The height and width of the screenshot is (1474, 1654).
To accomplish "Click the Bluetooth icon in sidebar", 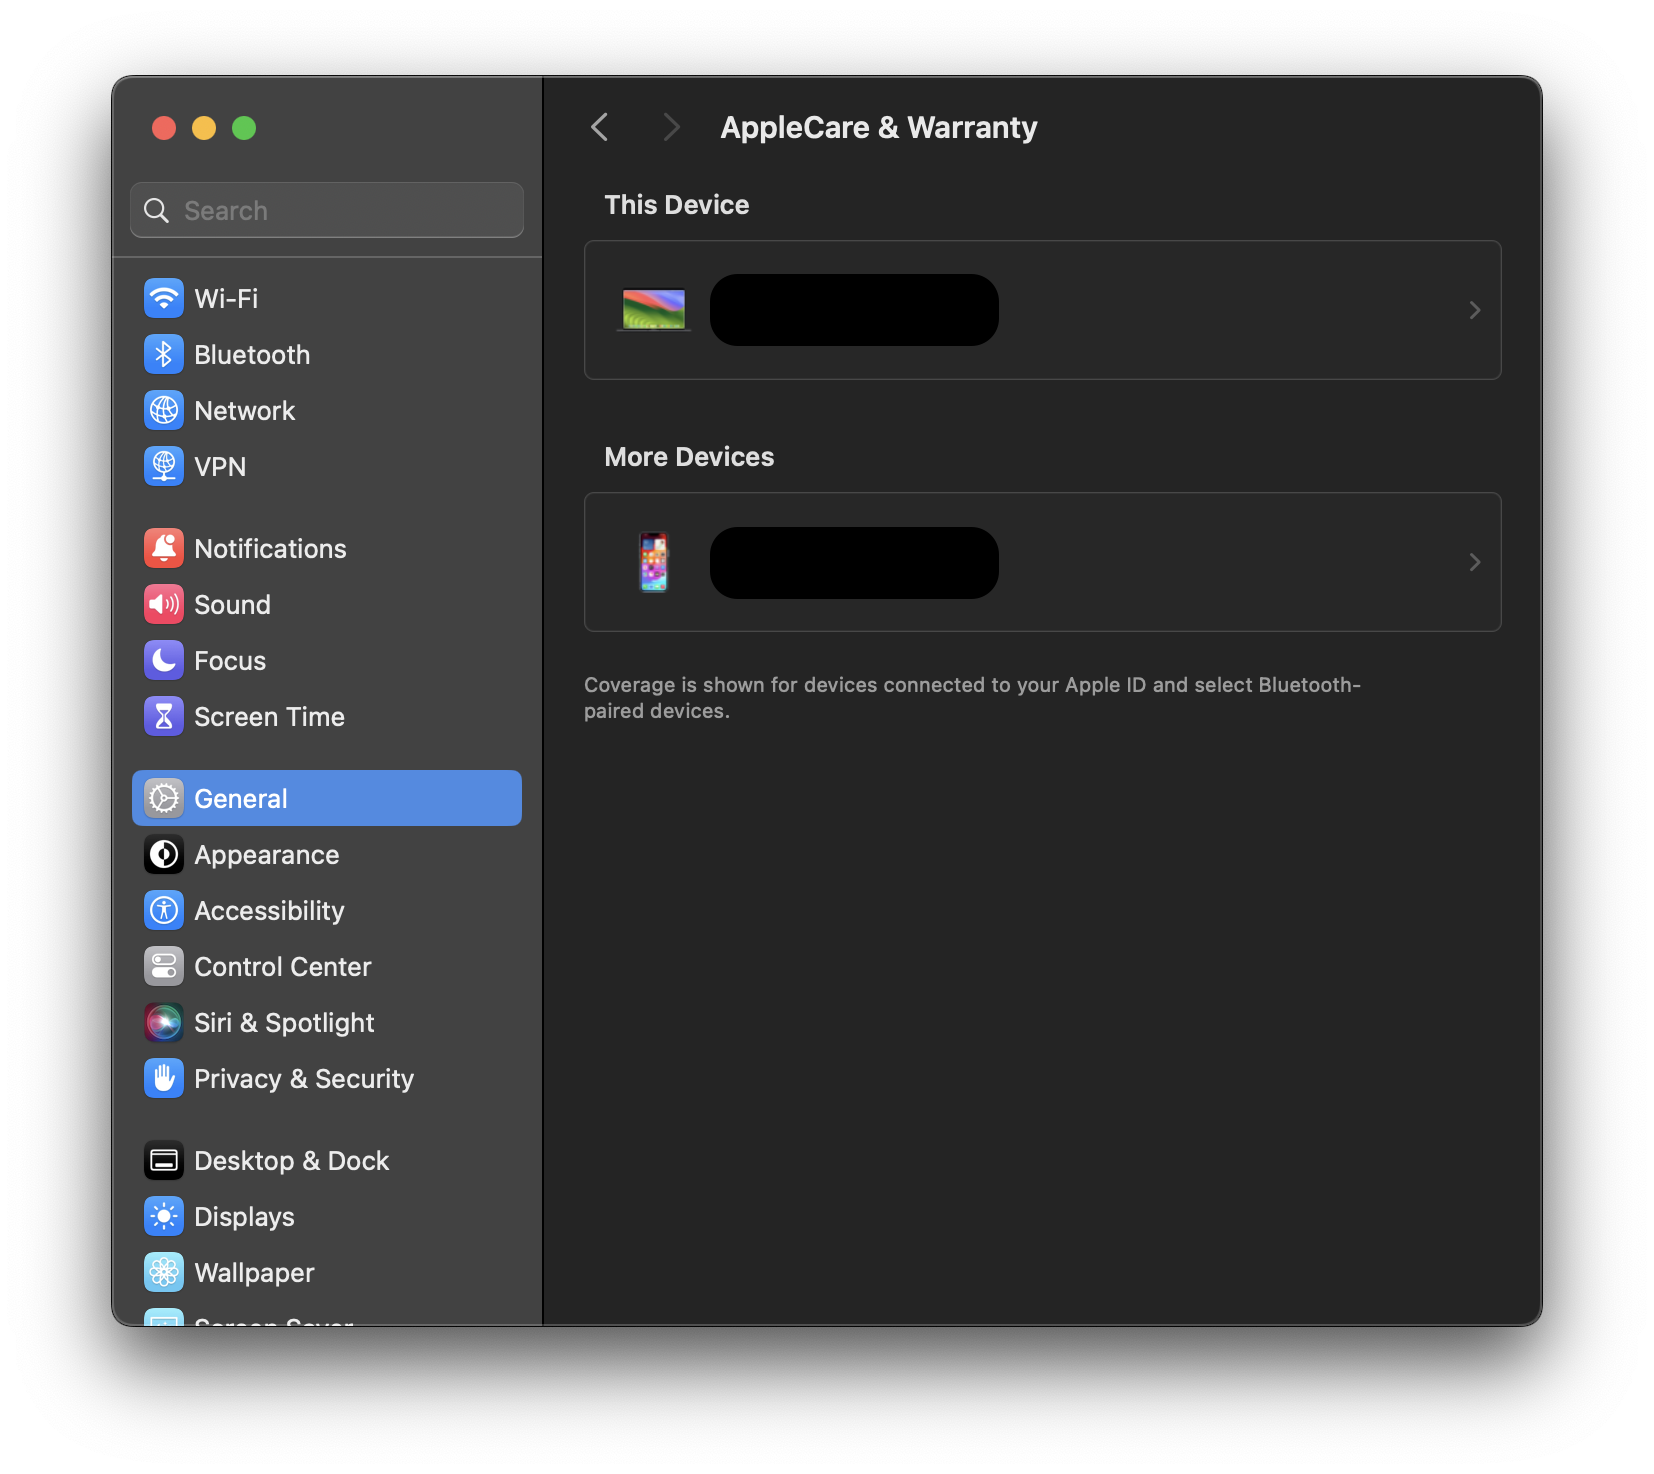I will click(x=164, y=354).
